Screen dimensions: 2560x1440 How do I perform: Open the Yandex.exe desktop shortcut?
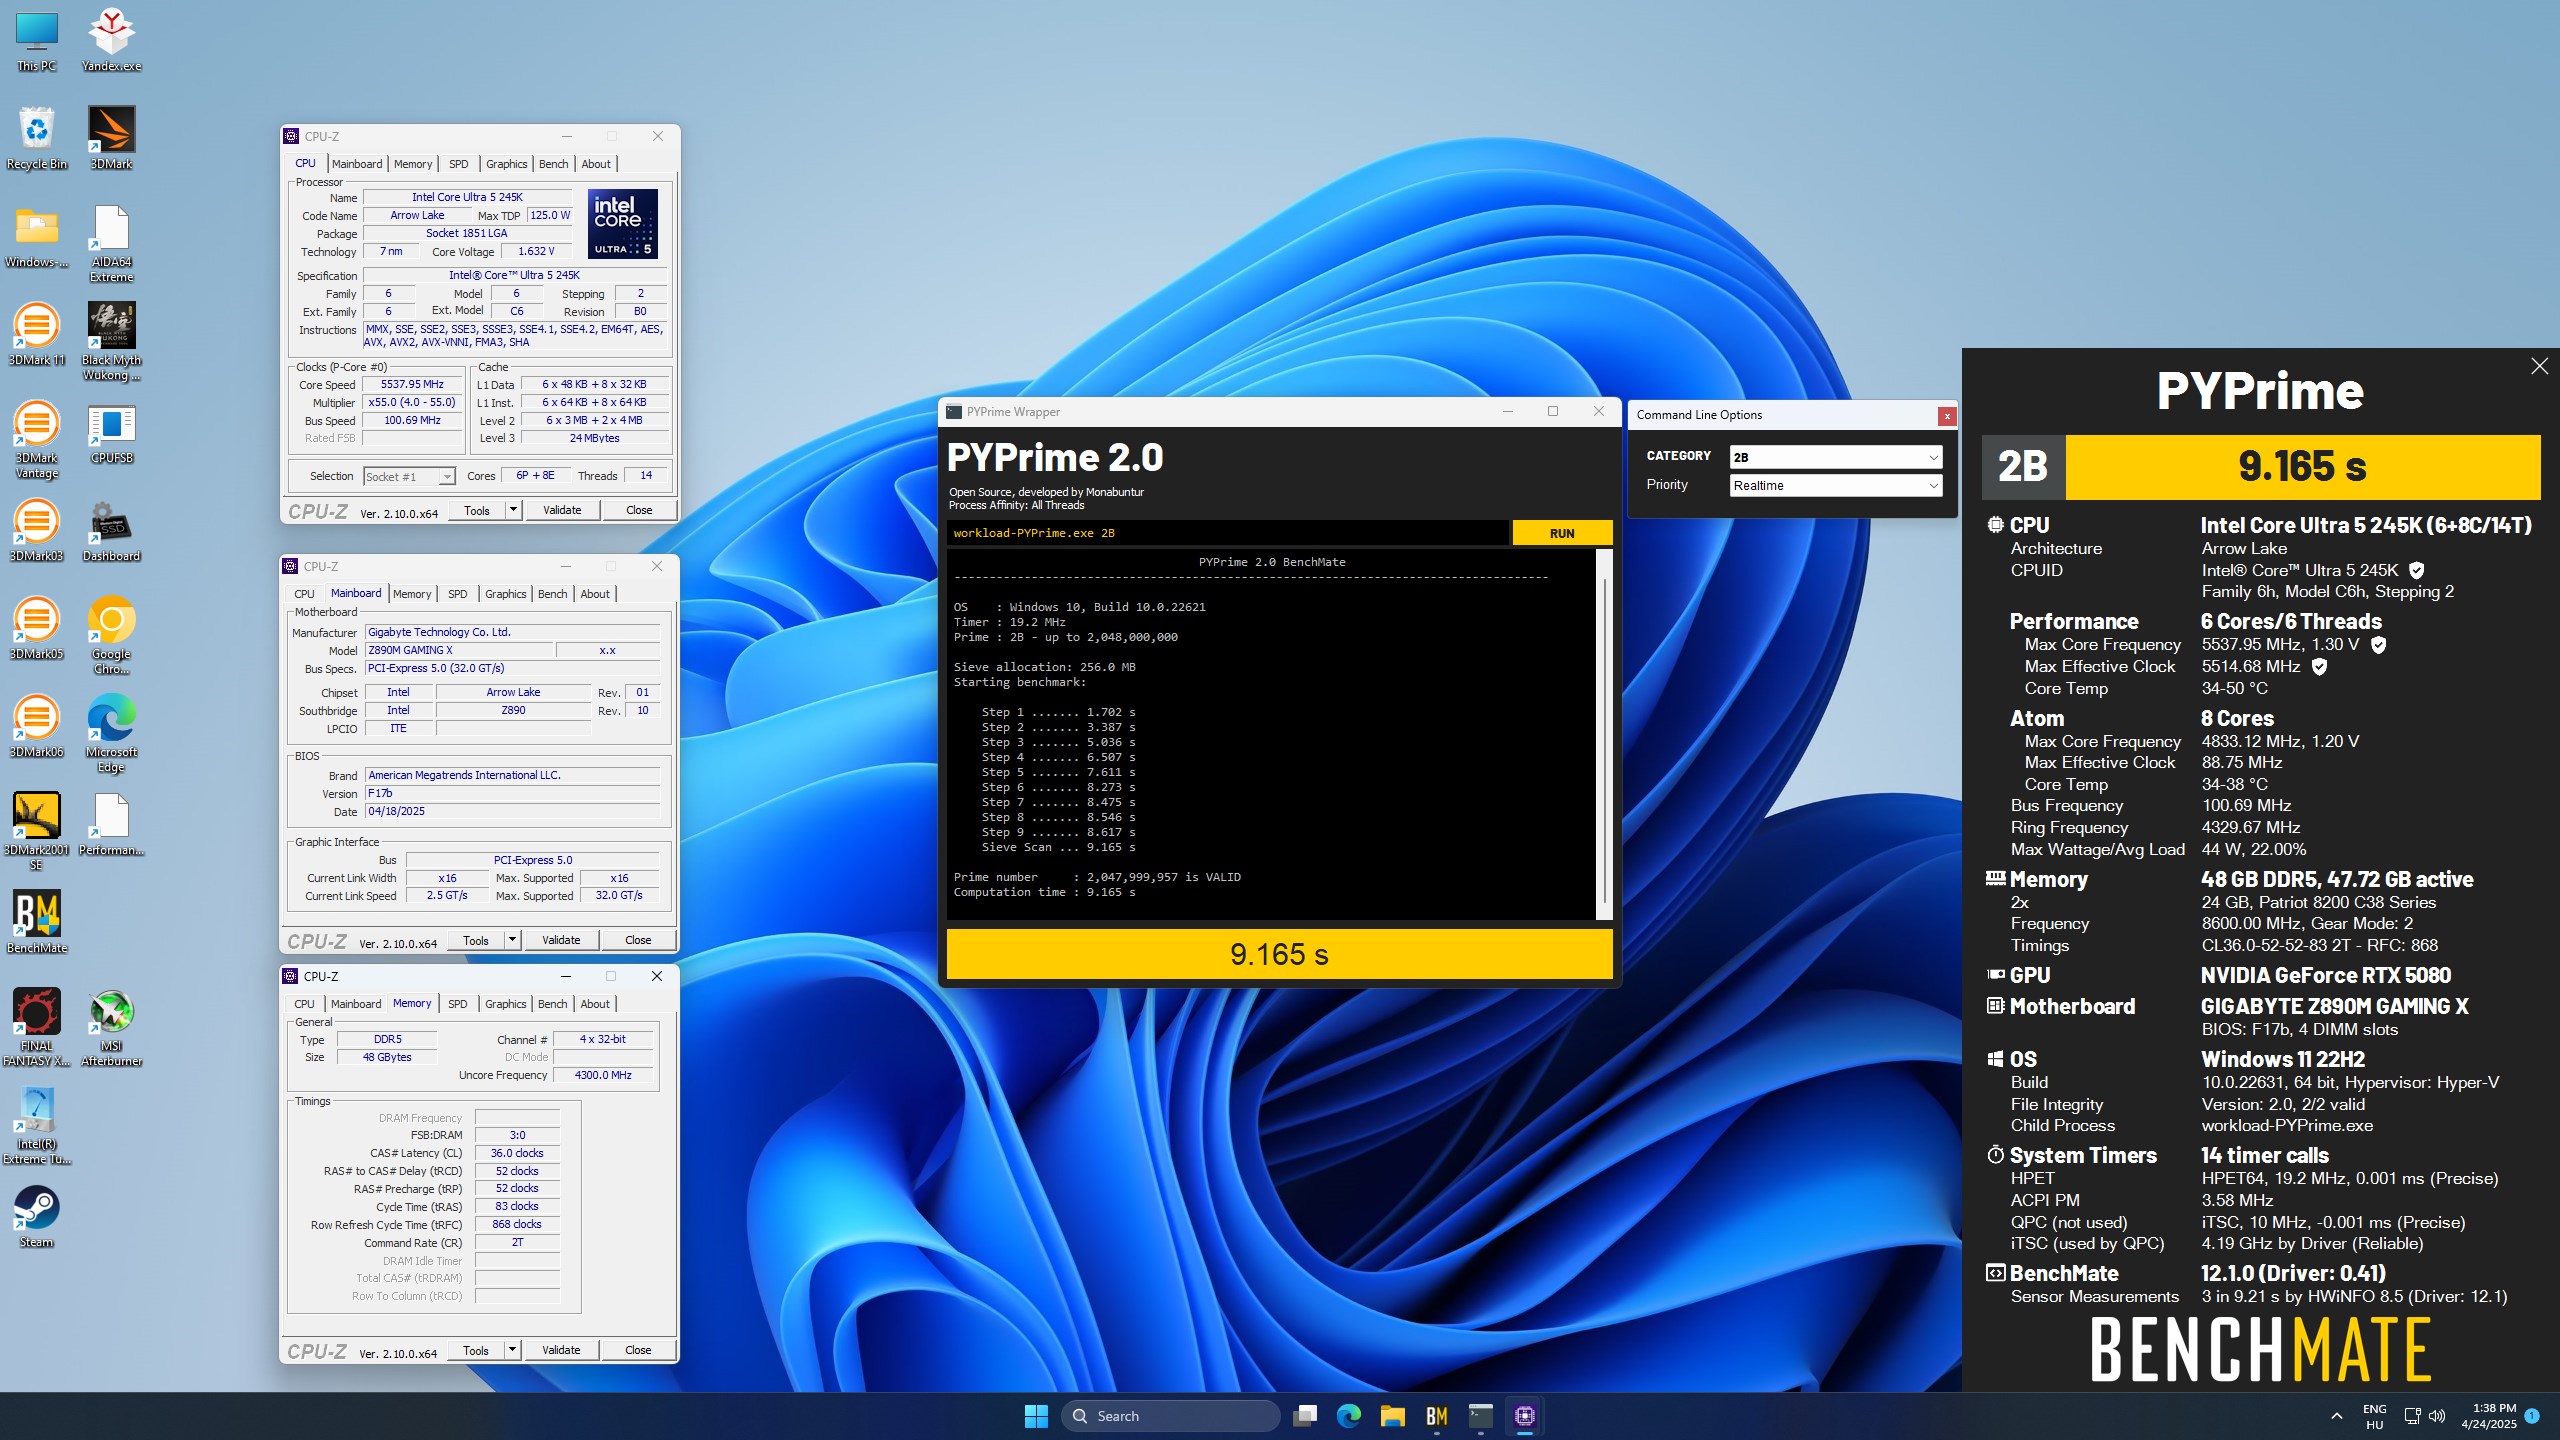[111, 42]
